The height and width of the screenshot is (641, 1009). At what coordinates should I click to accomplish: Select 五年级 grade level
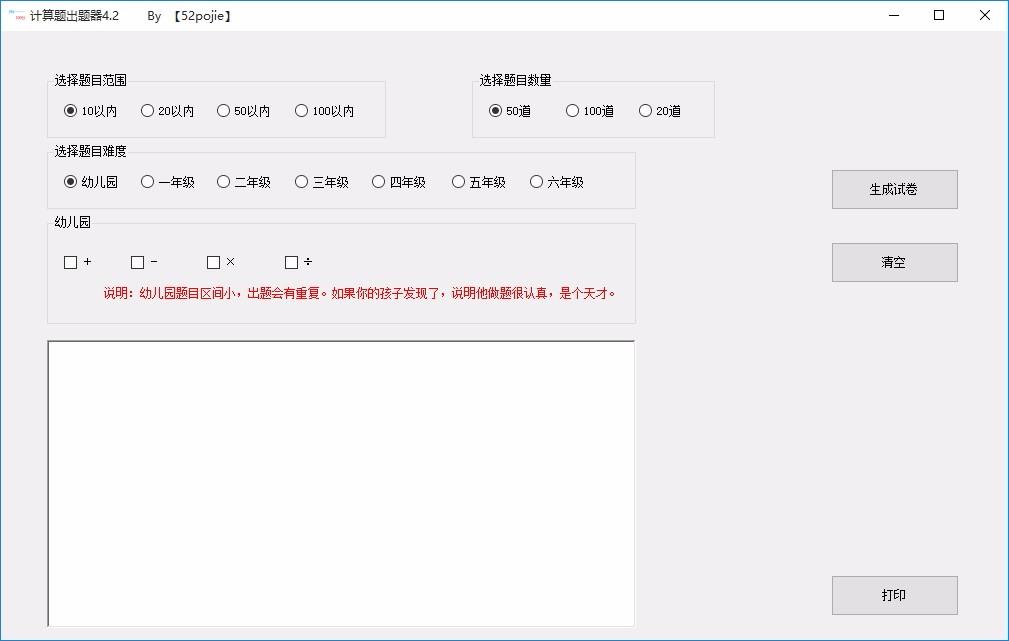pyautogui.click(x=459, y=182)
